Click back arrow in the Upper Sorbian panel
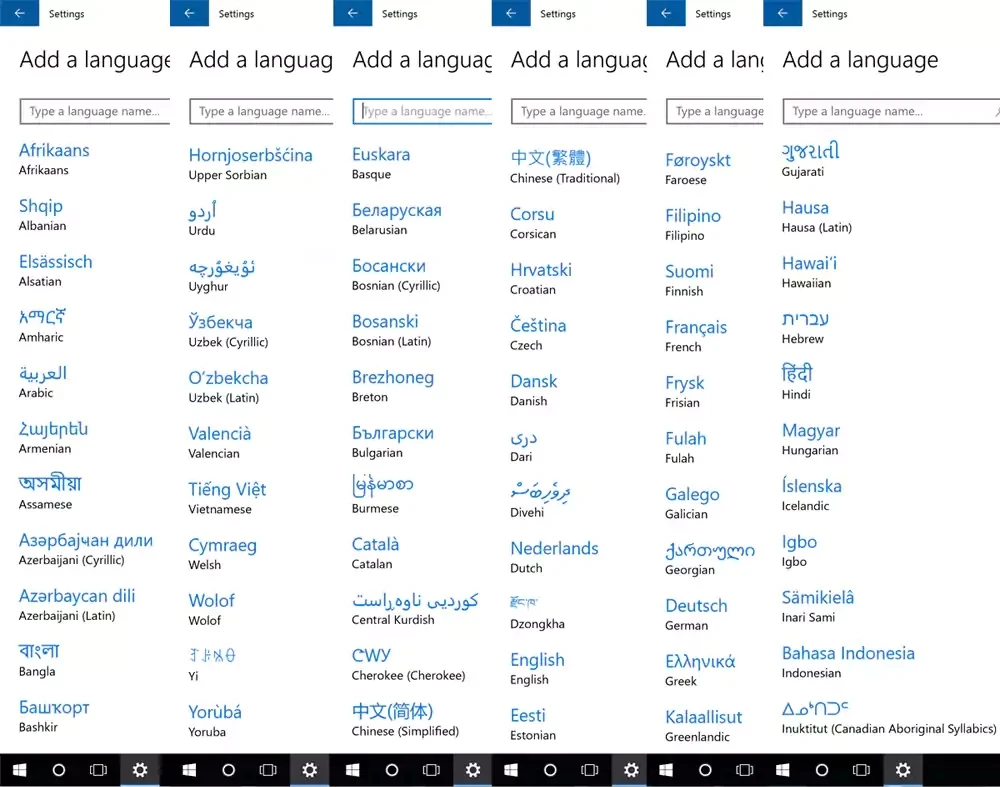This screenshot has width=1000, height=787. point(189,13)
